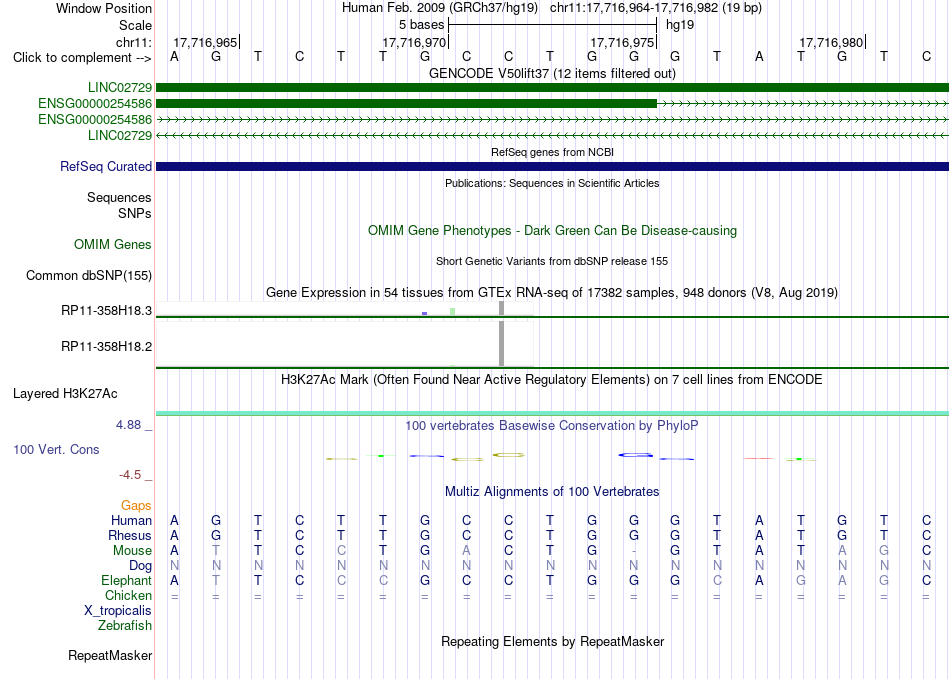Click the Human species row label
950x679 pixels.
pyautogui.click(x=131, y=520)
